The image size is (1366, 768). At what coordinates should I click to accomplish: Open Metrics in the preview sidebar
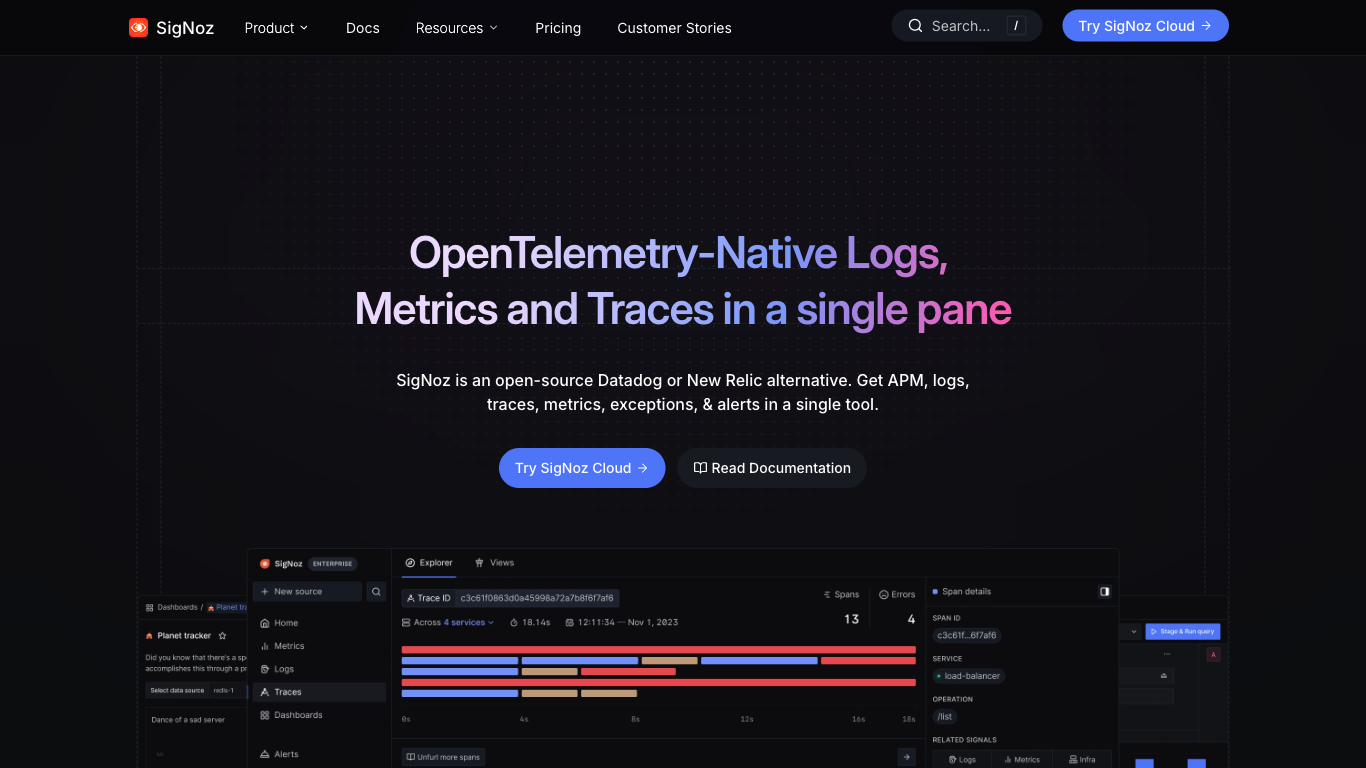(282, 646)
